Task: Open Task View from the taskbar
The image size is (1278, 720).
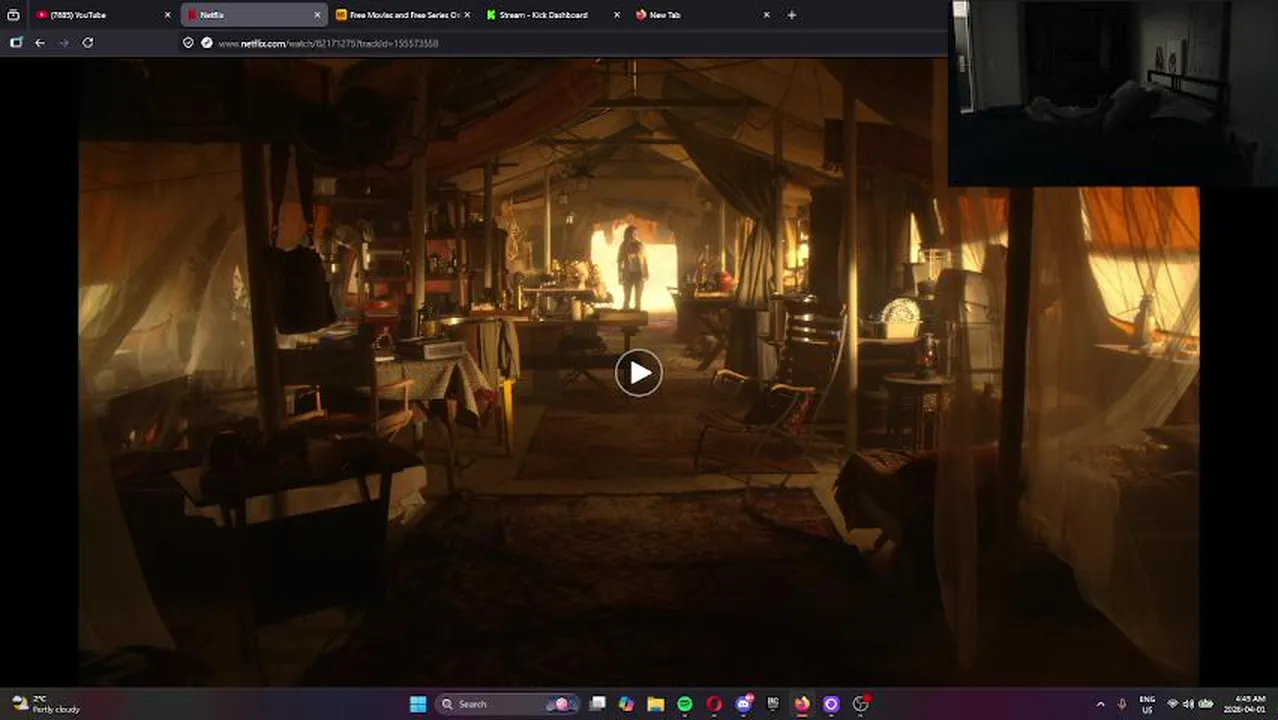Action: pos(597,704)
